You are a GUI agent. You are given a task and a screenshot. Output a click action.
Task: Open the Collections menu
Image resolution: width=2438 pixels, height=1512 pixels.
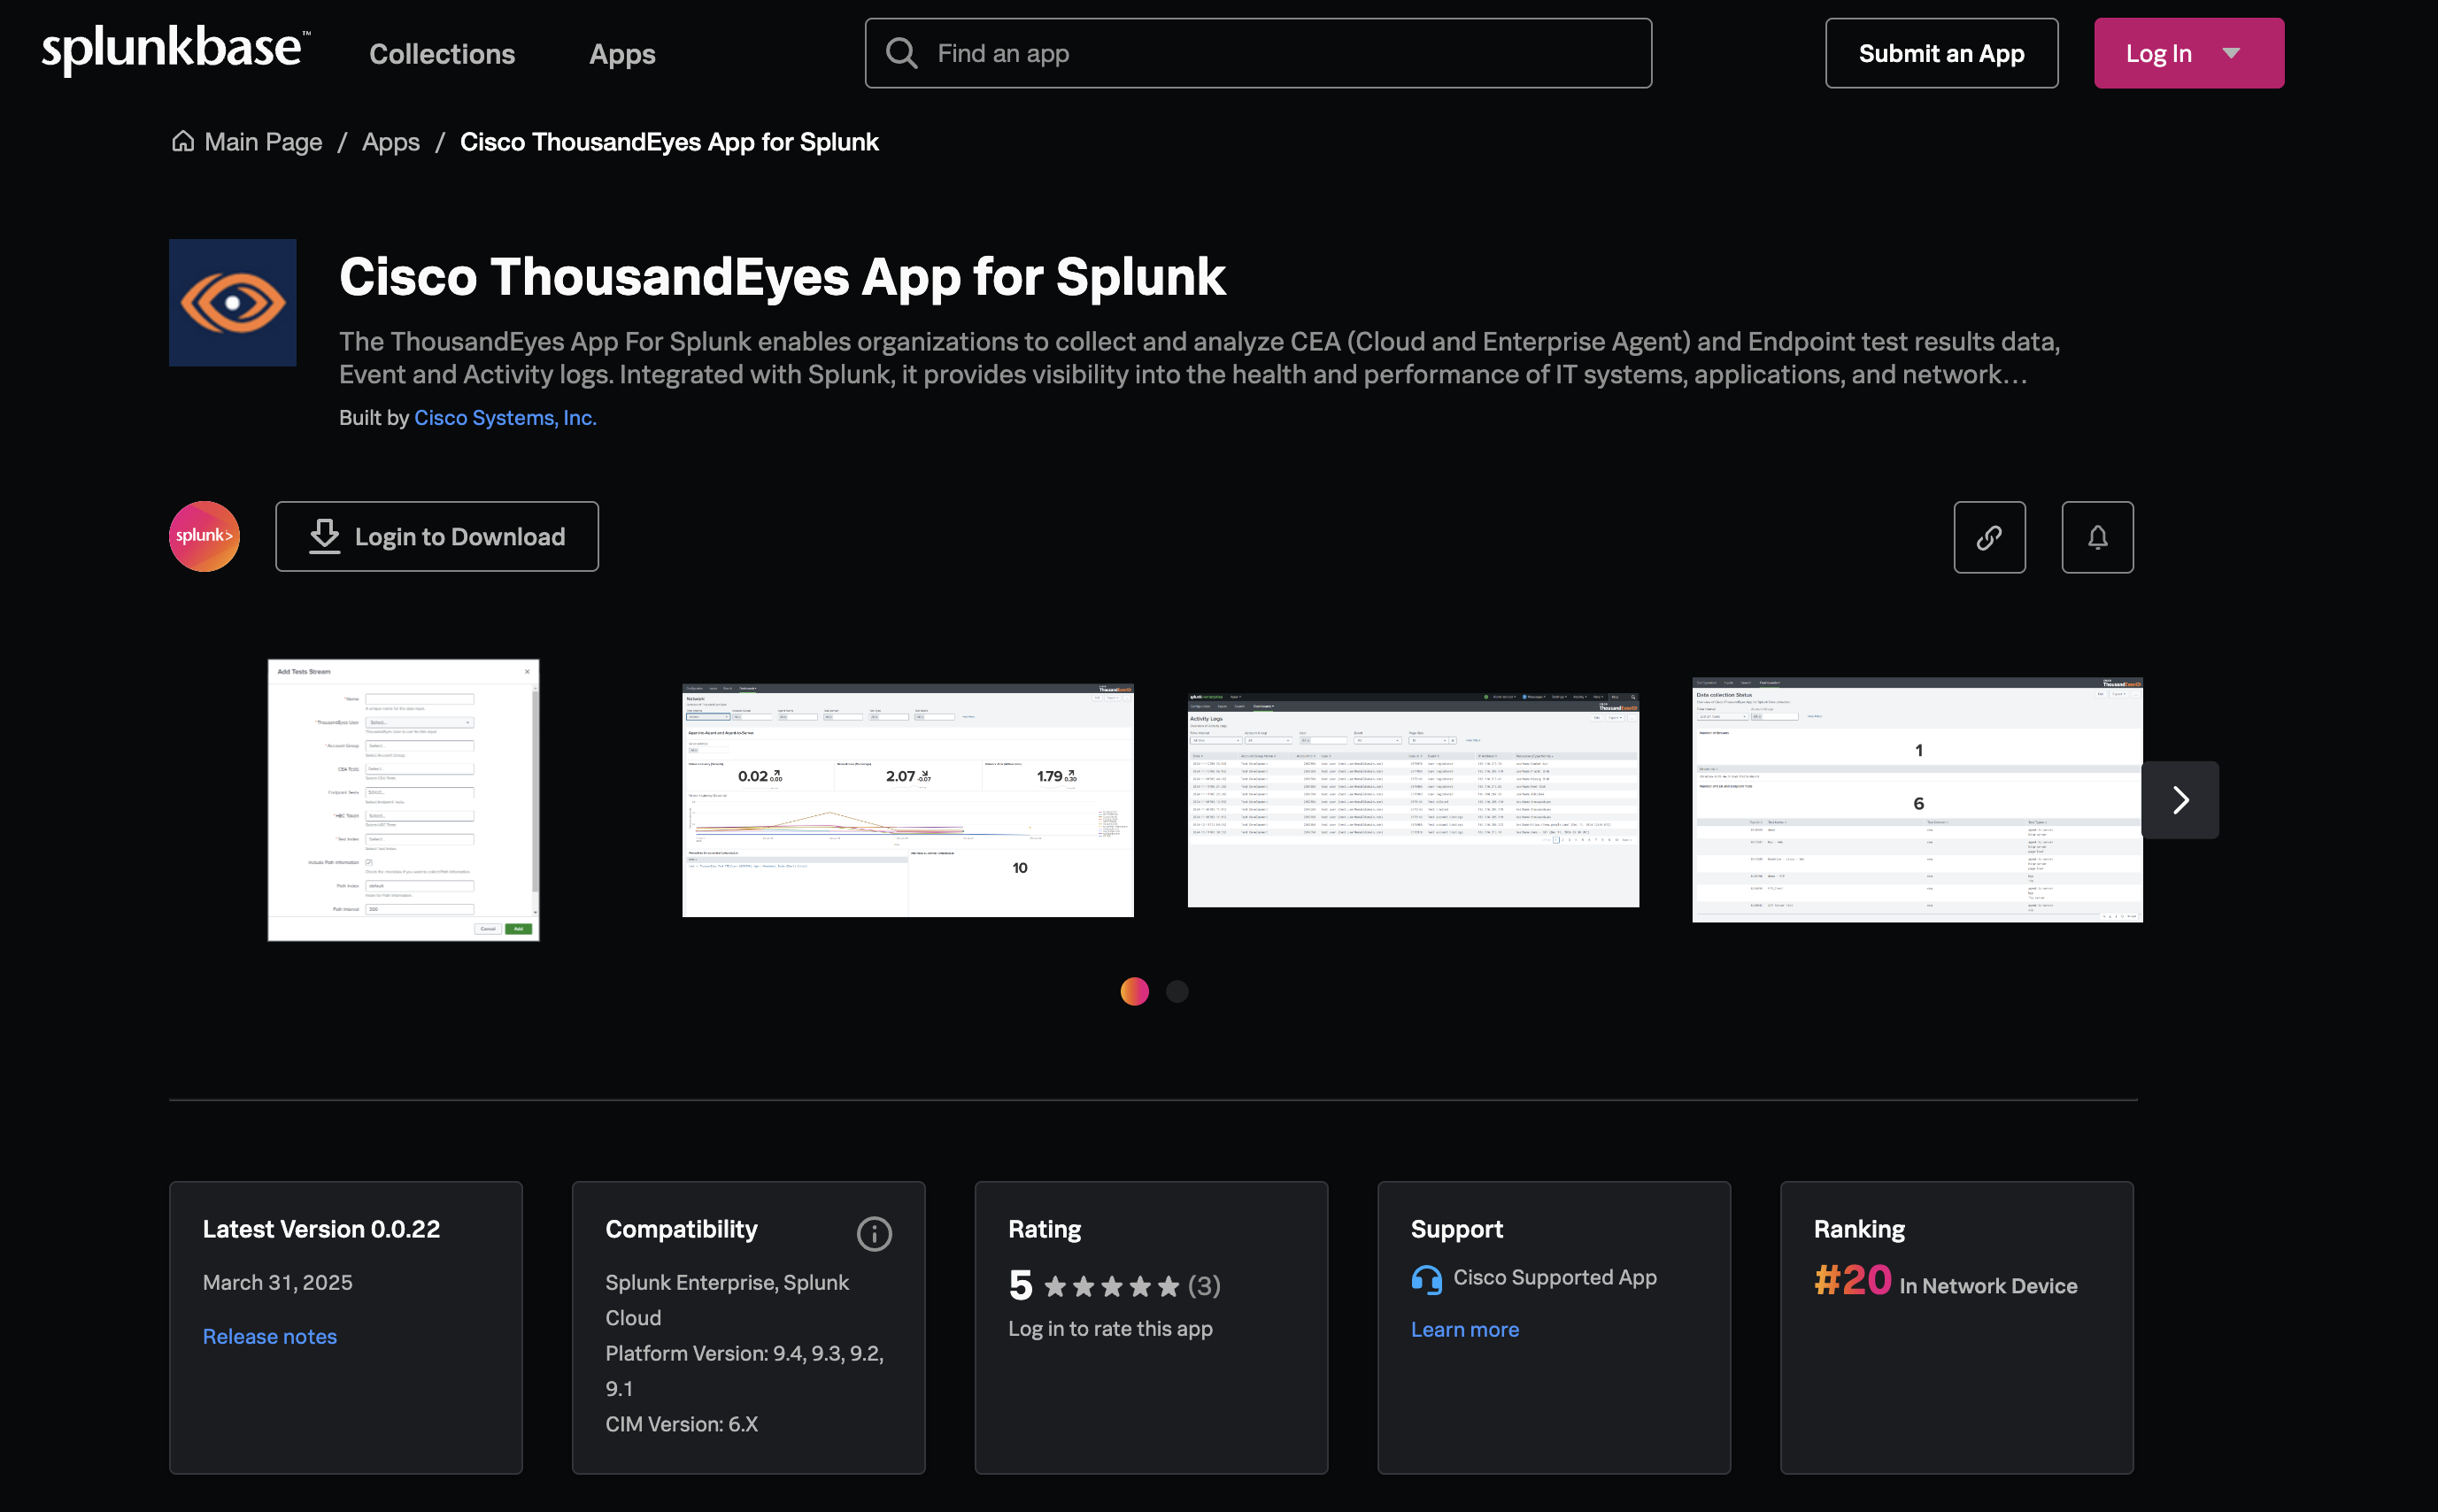pyautogui.click(x=442, y=54)
